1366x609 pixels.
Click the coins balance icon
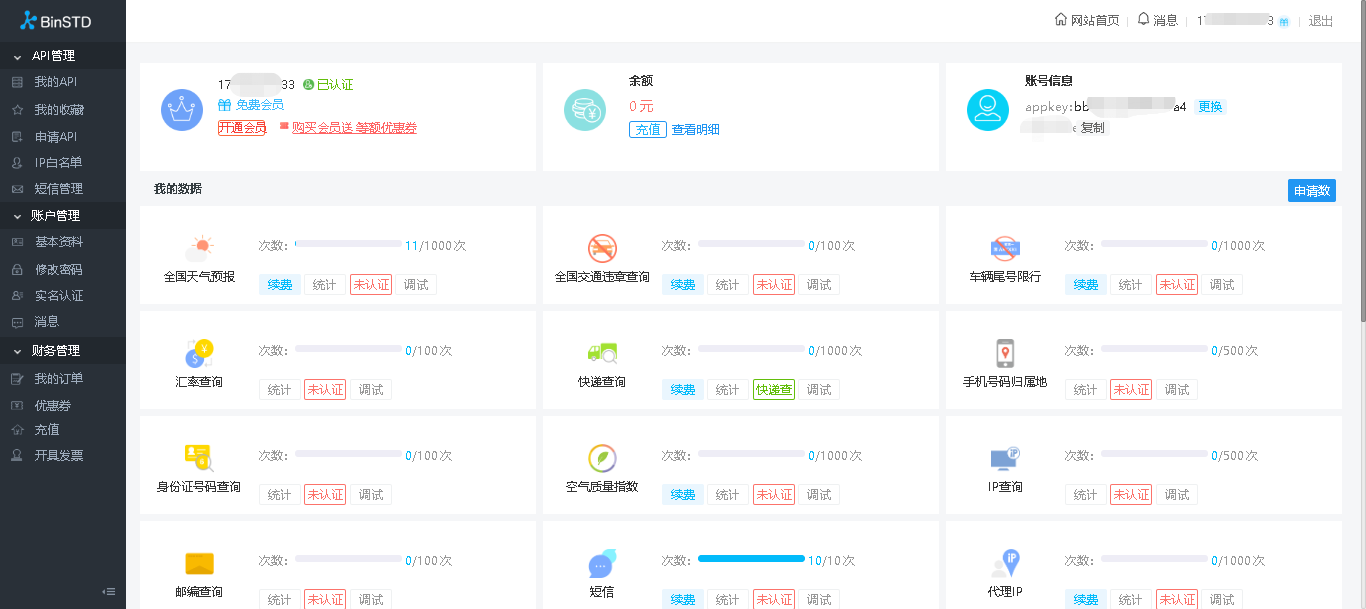(585, 110)
